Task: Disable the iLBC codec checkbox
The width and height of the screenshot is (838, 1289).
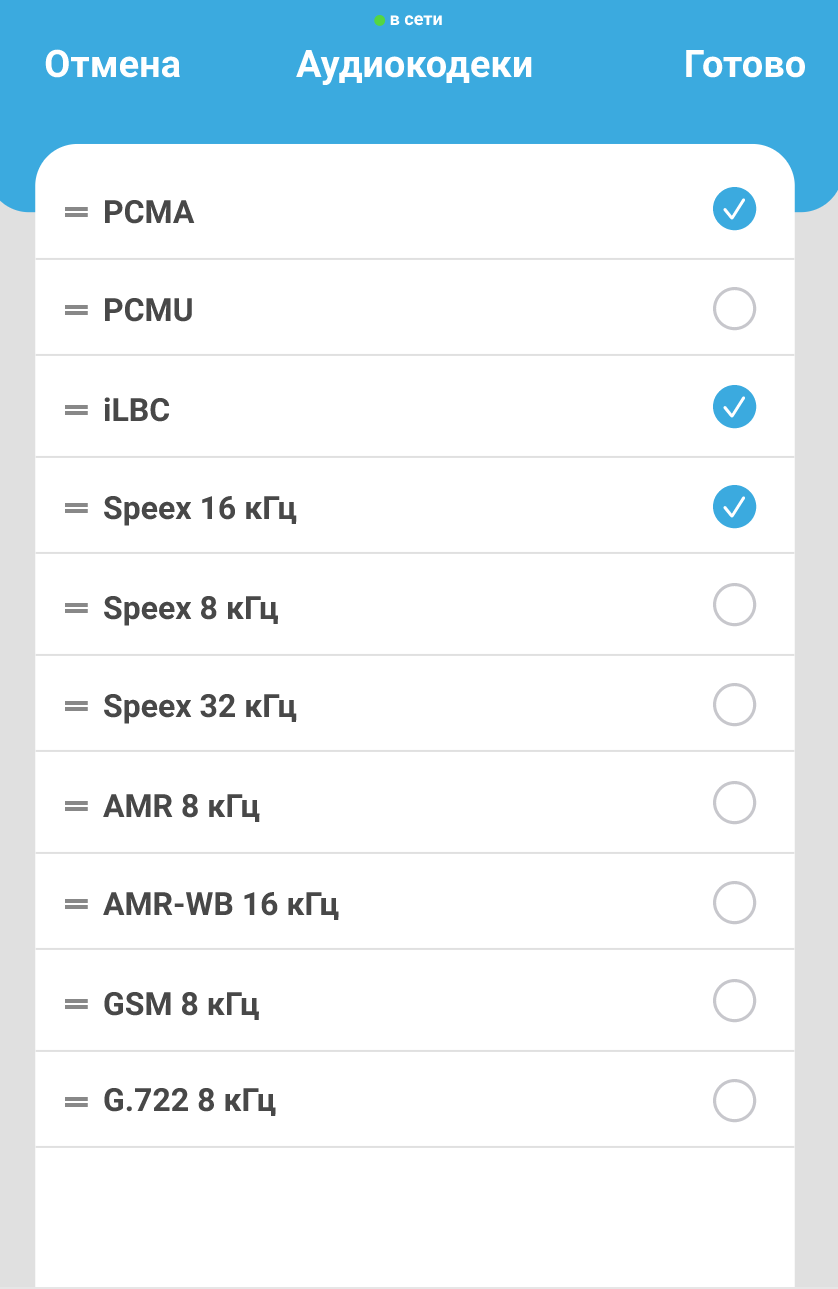Action: point(734,407)
